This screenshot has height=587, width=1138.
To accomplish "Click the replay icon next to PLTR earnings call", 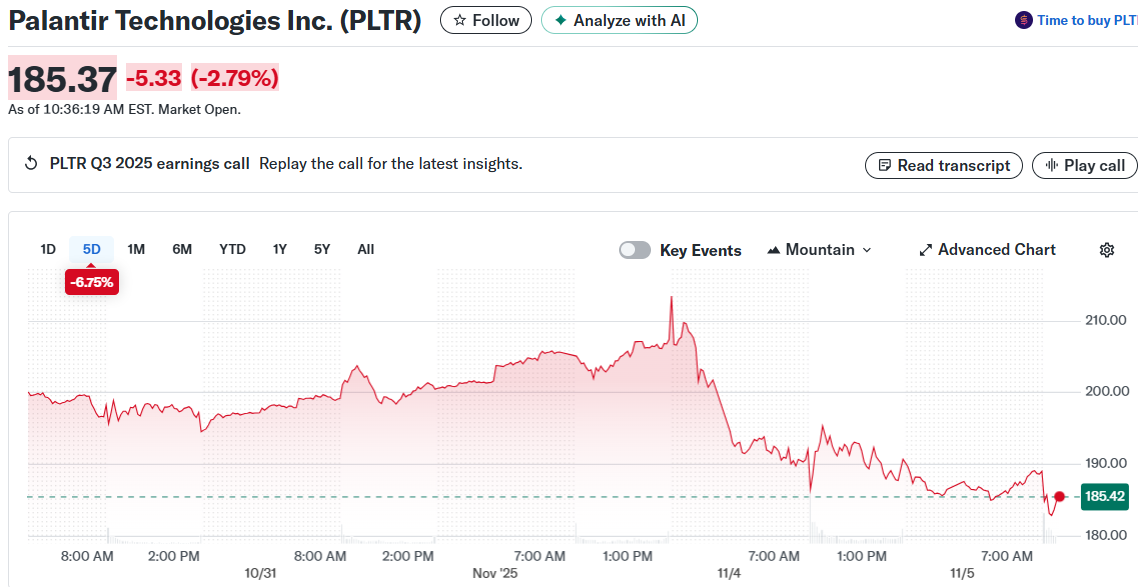I will coord(33,163).
